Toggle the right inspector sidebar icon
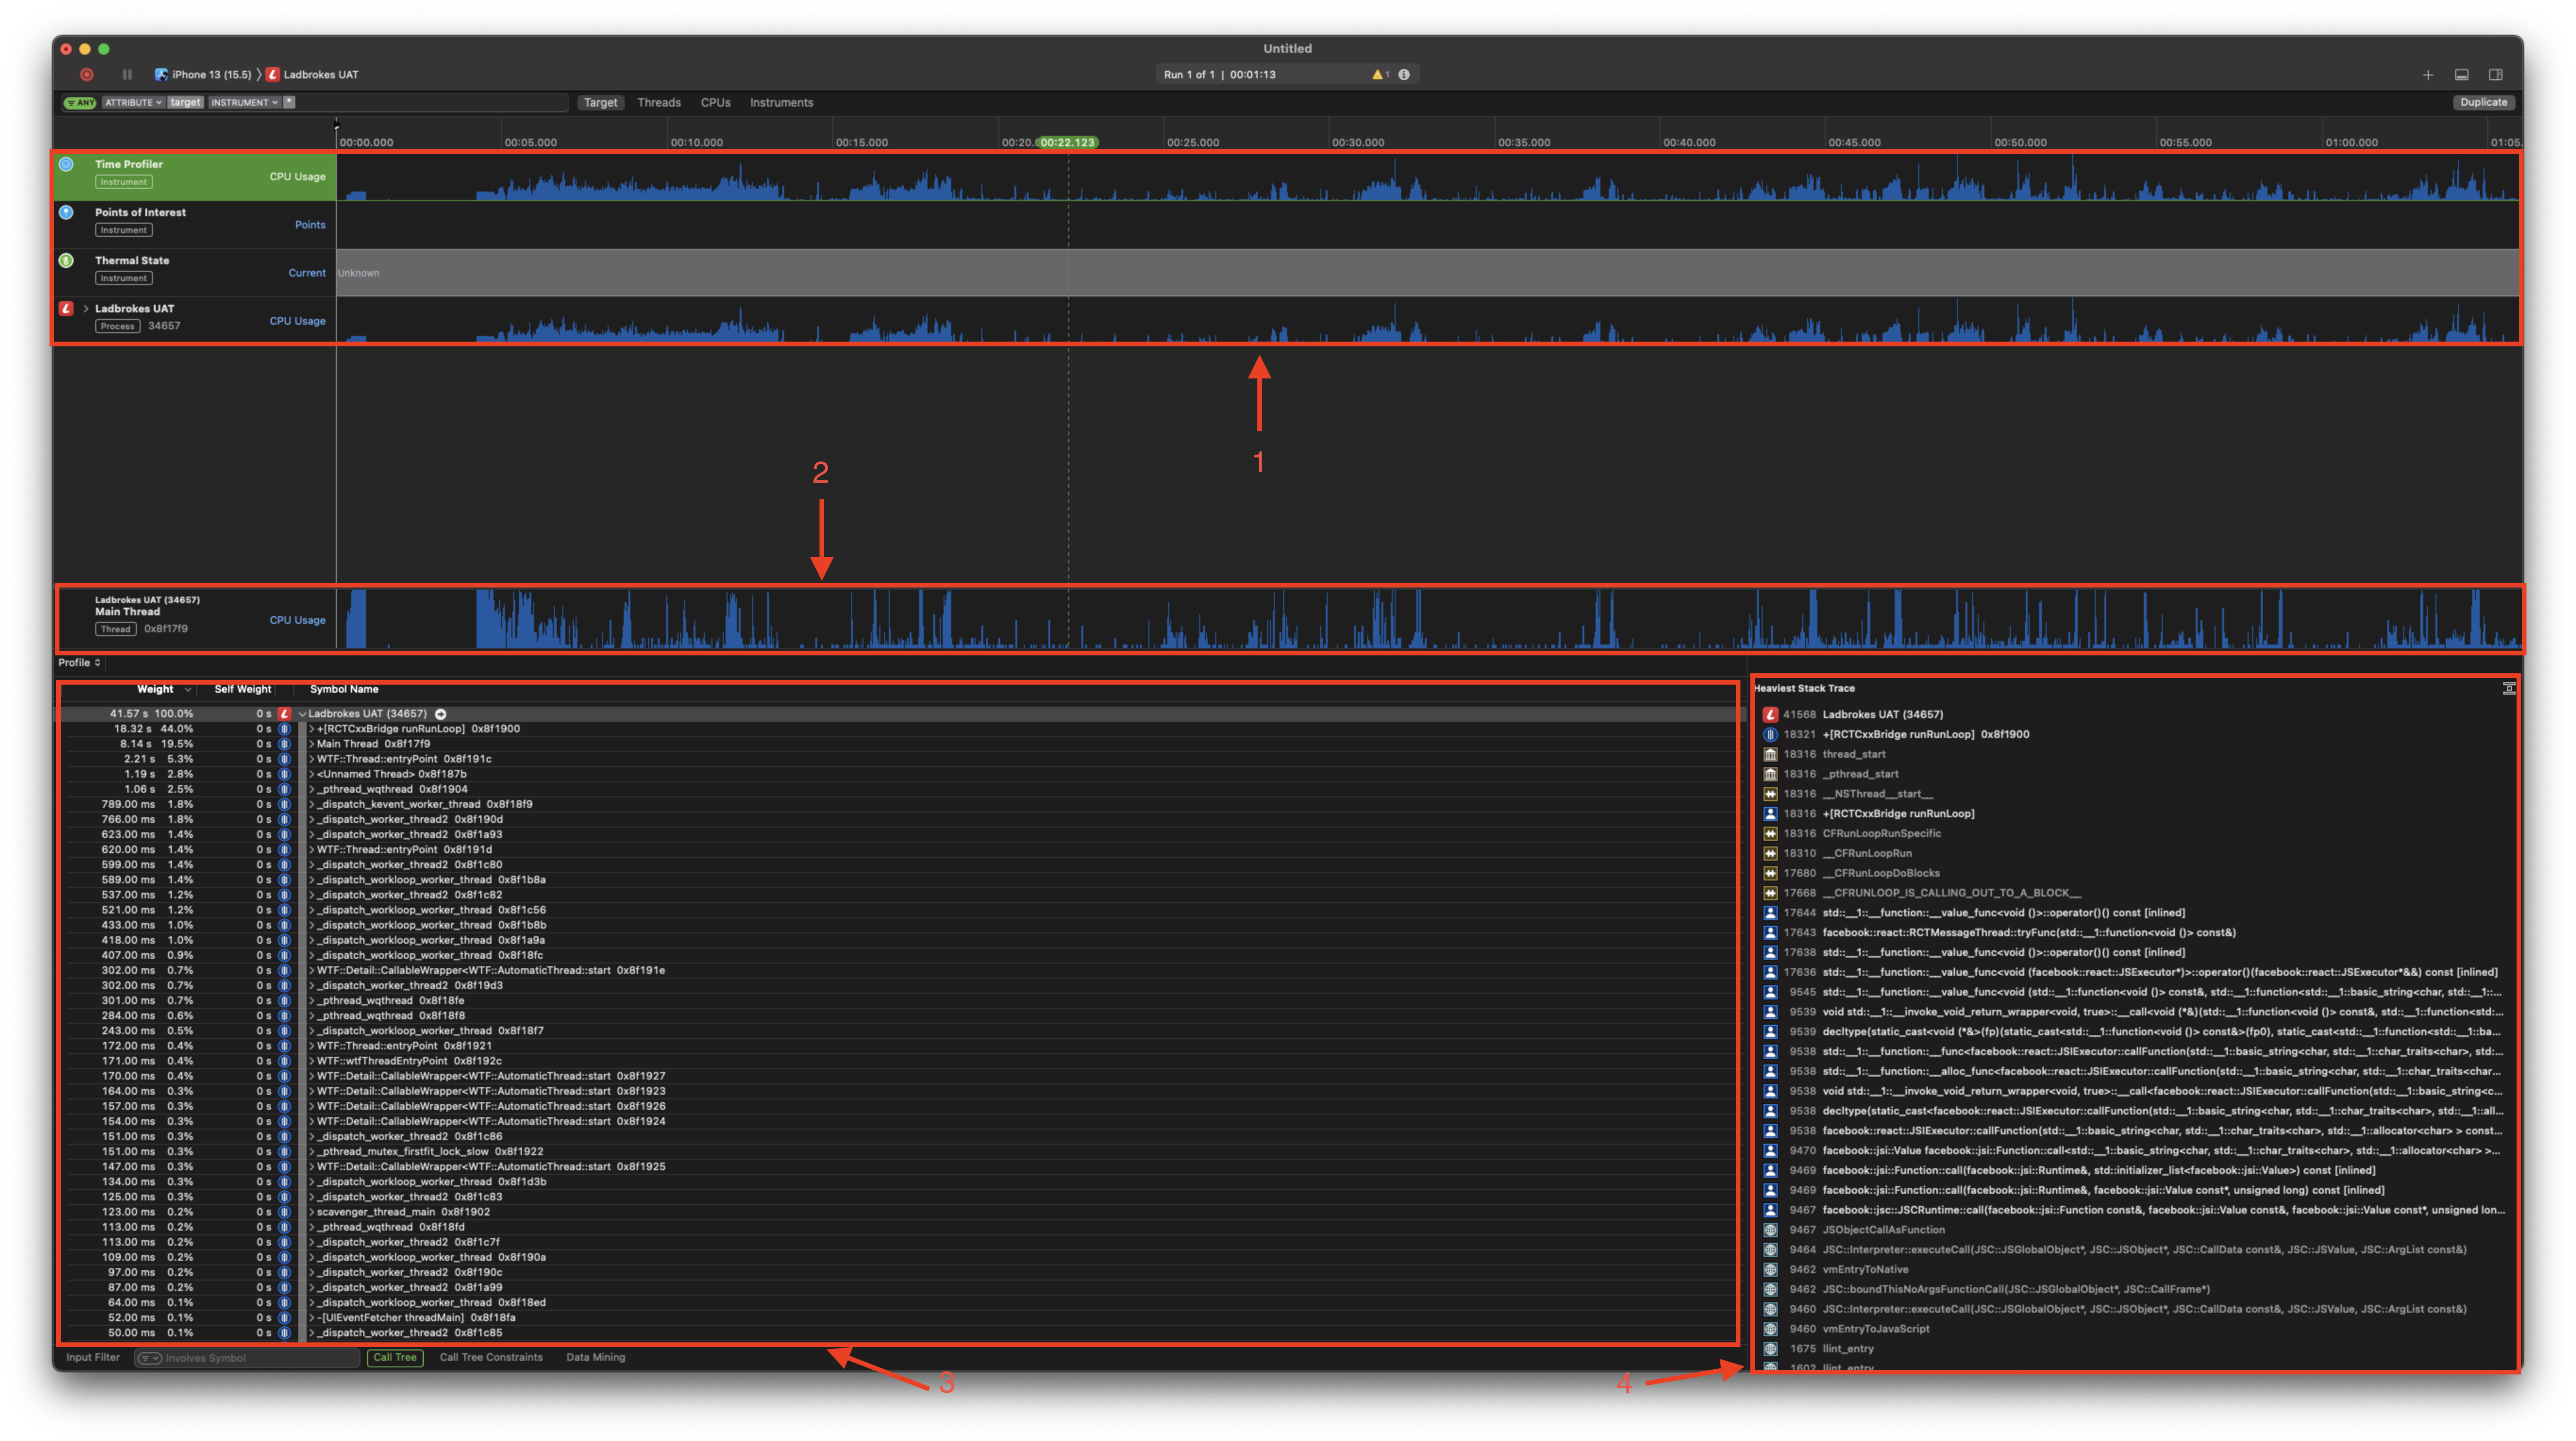Viewport: 2576px width, 1441px height. coord(2496,75)
